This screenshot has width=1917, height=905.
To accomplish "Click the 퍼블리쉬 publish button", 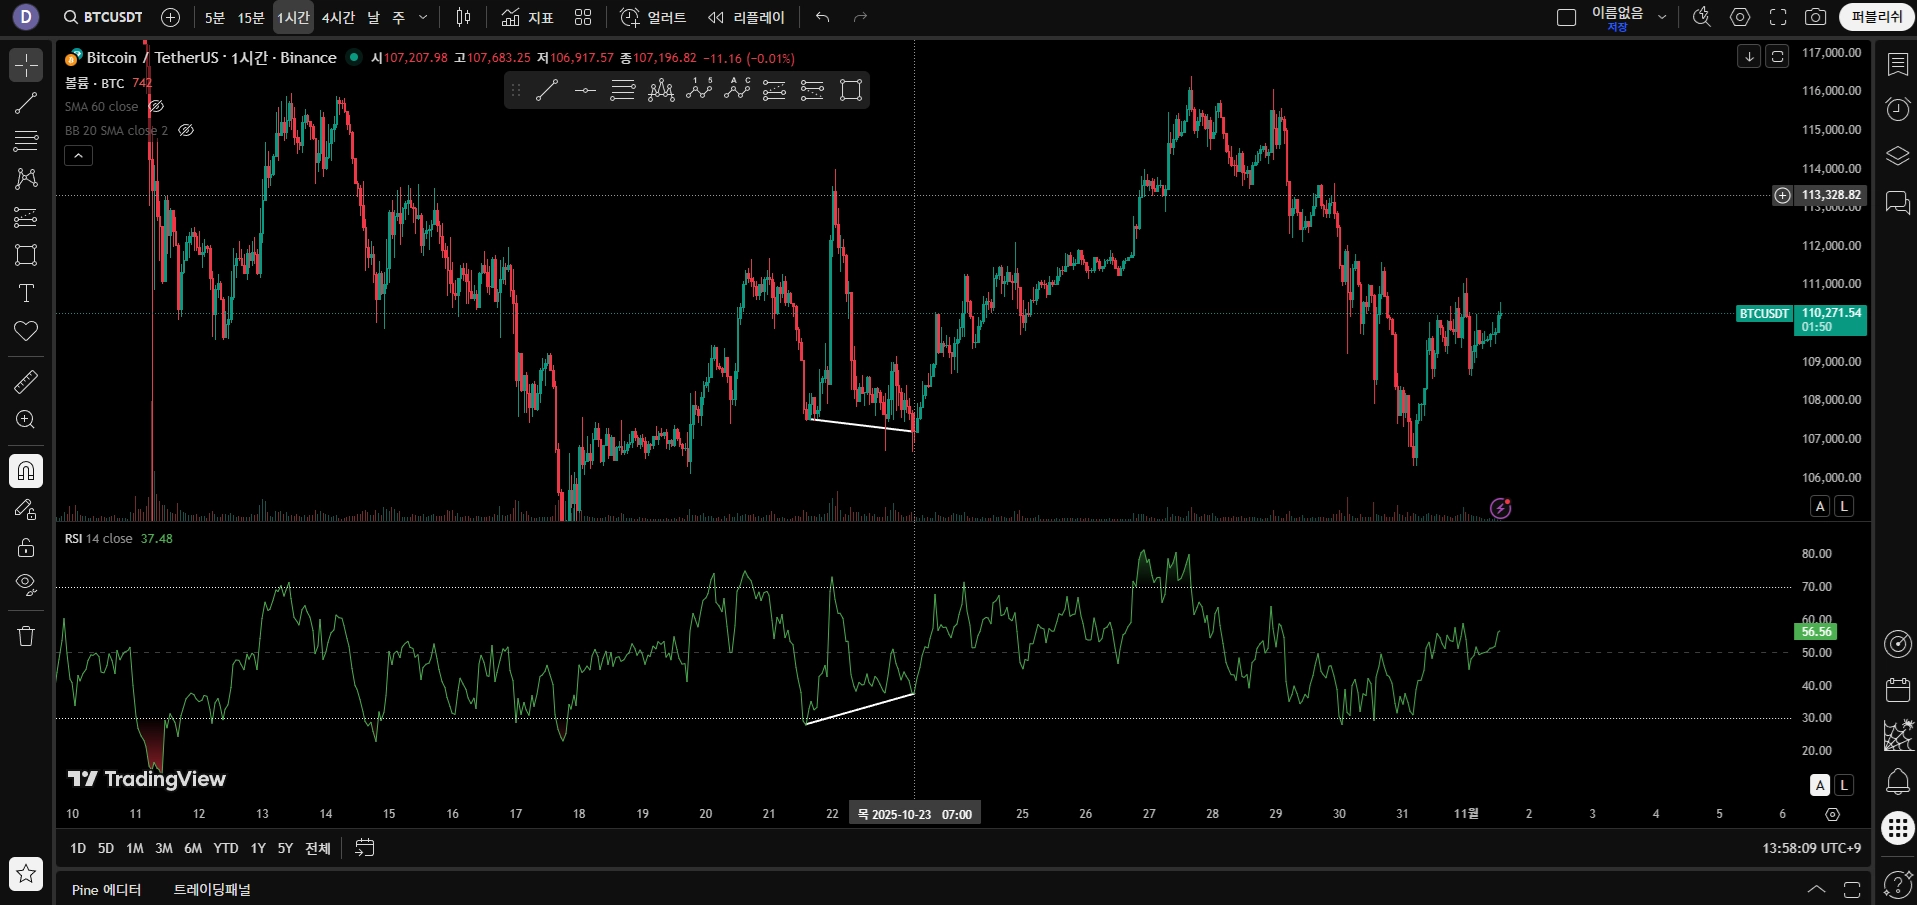I will pos(1876,17).
